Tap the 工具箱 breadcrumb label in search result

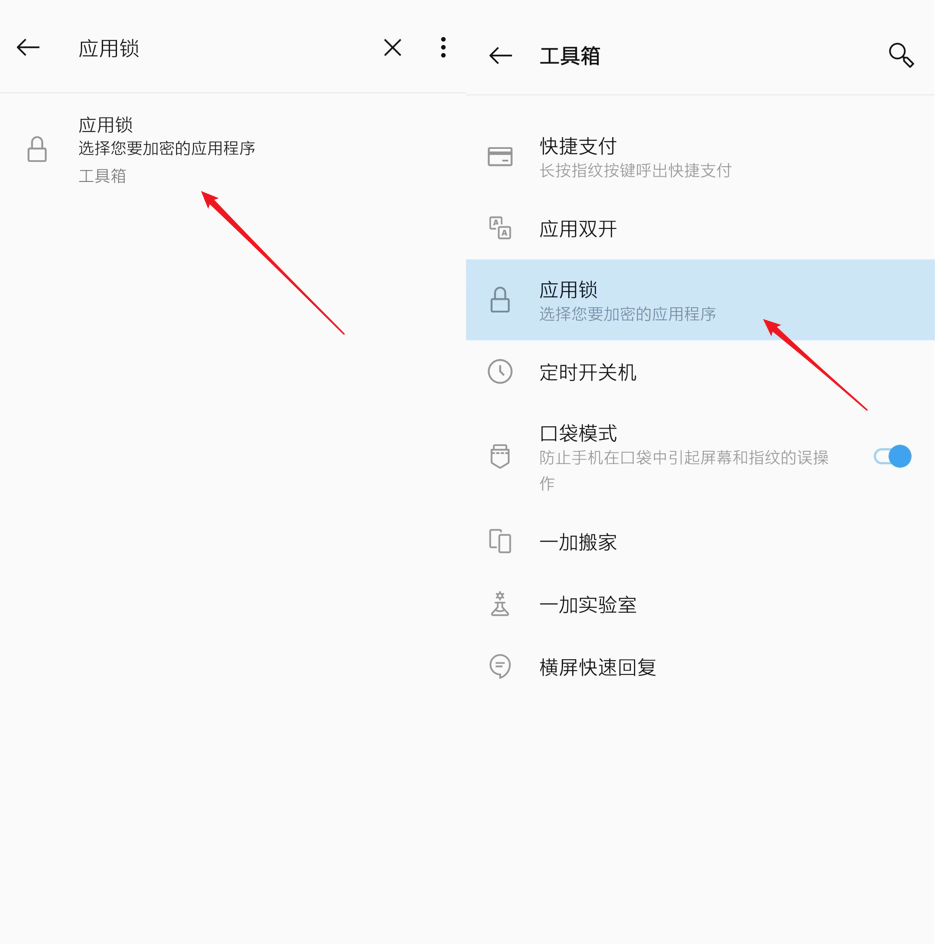pos(102,176)
